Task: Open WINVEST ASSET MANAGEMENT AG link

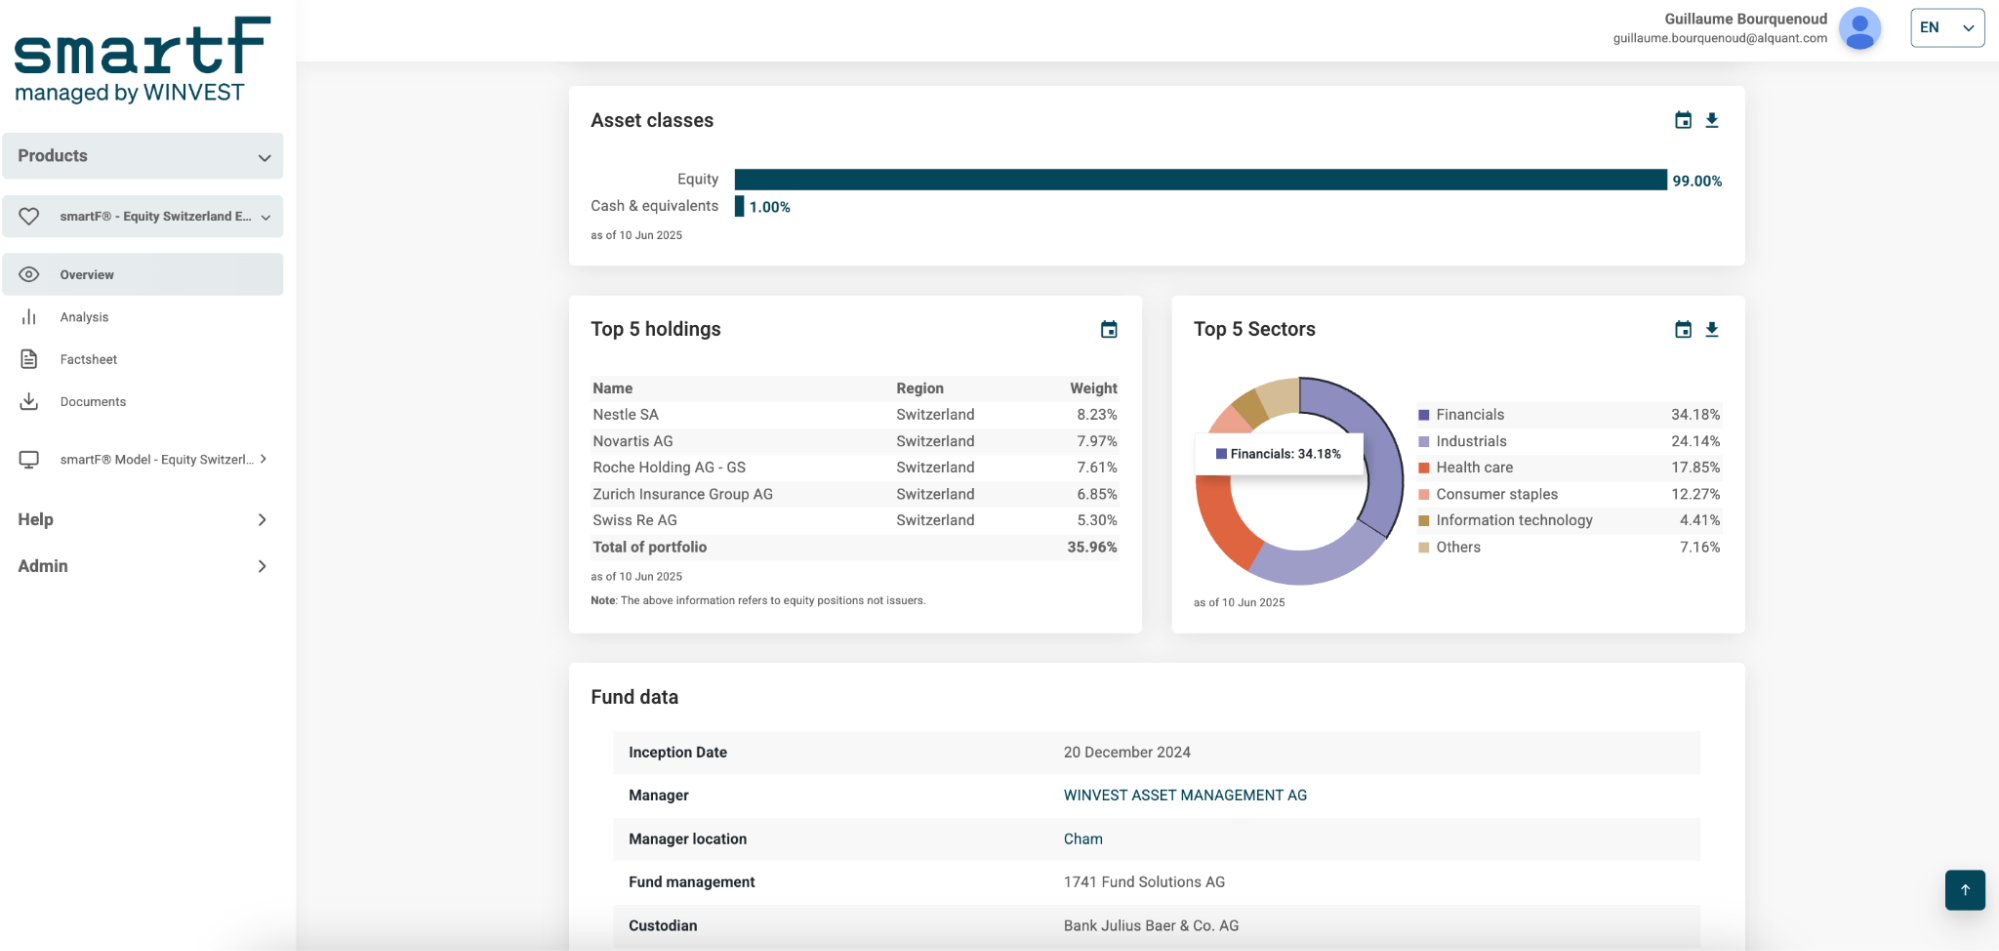Action: pos(1185,795)
